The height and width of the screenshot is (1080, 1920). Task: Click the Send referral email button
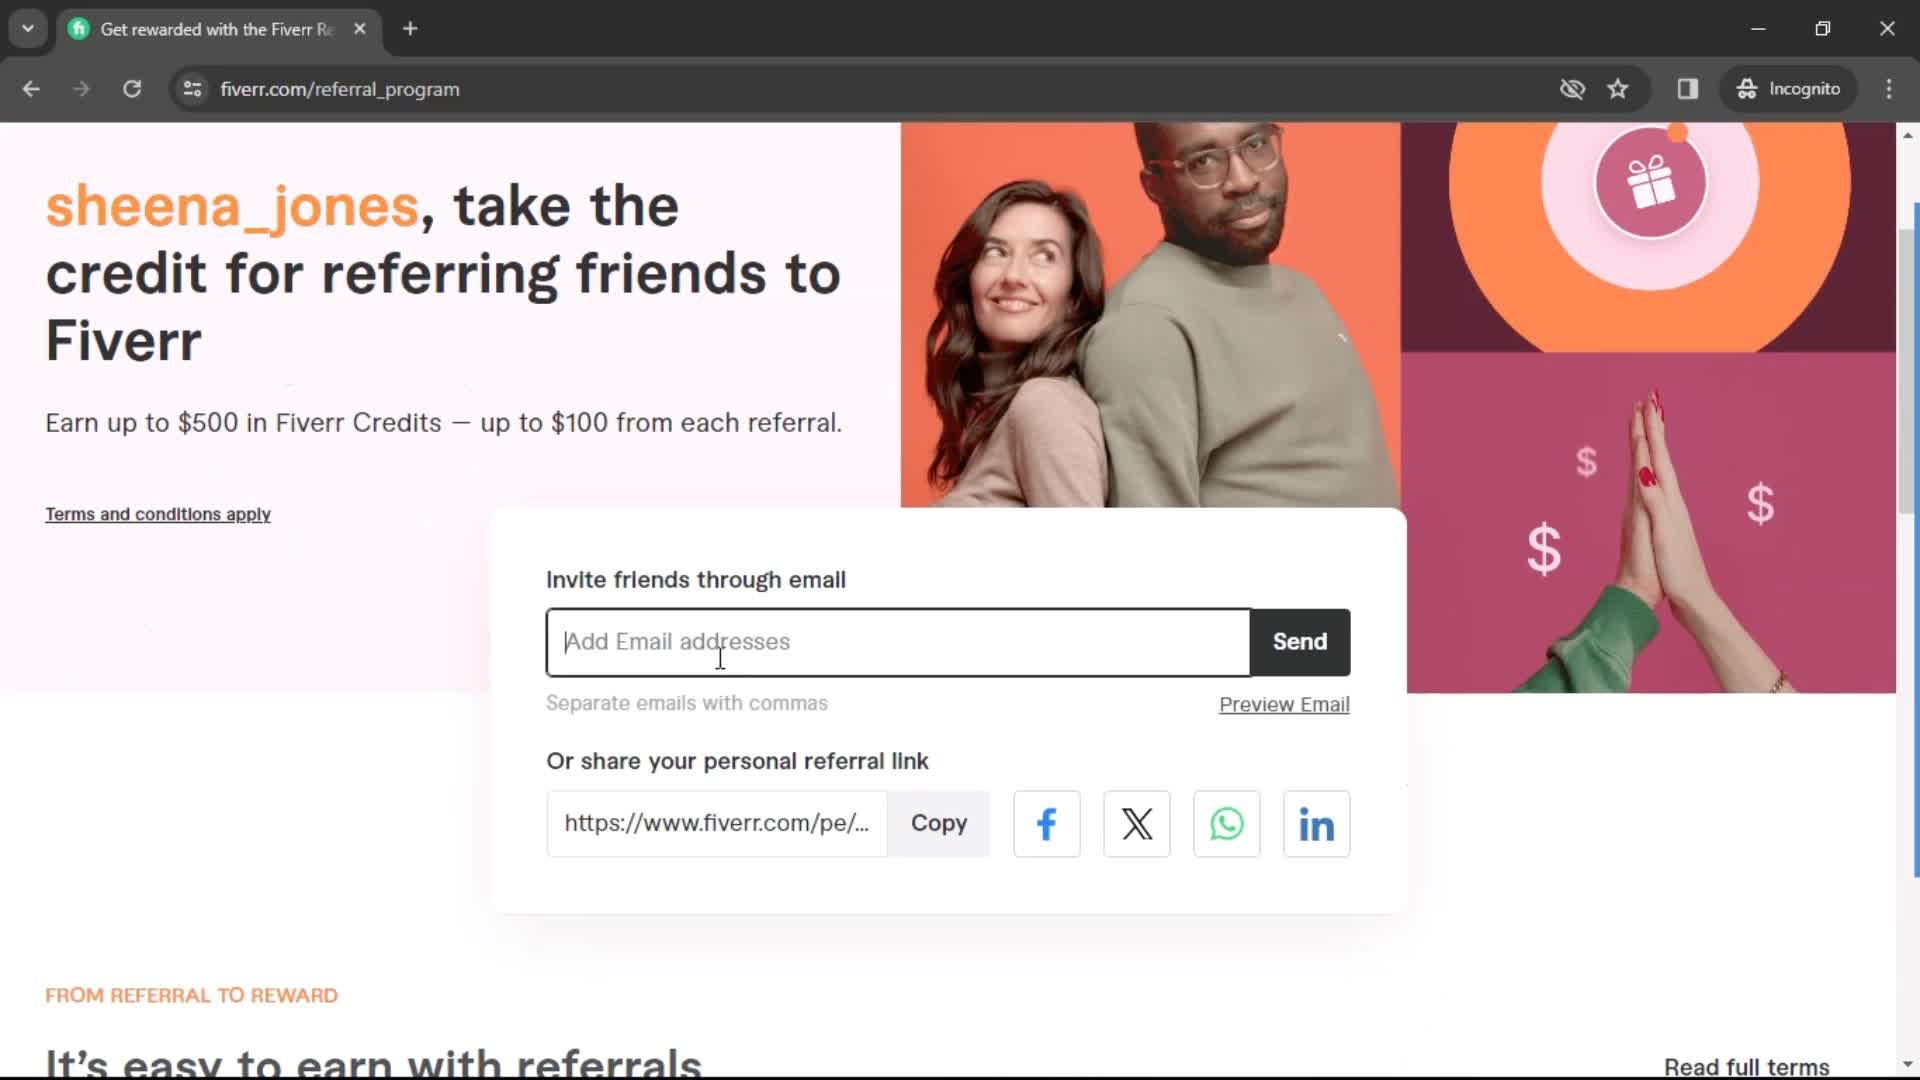click(1300, 641)
